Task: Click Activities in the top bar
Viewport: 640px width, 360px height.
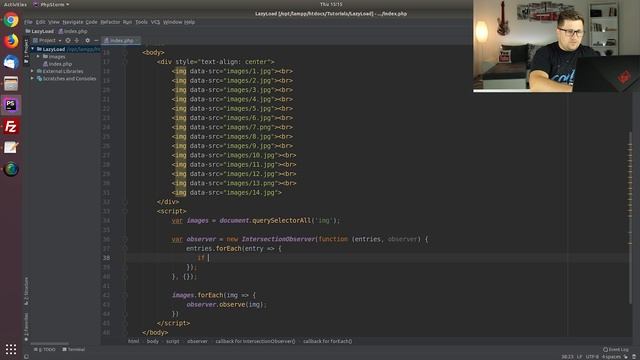Action: point(15,4)
